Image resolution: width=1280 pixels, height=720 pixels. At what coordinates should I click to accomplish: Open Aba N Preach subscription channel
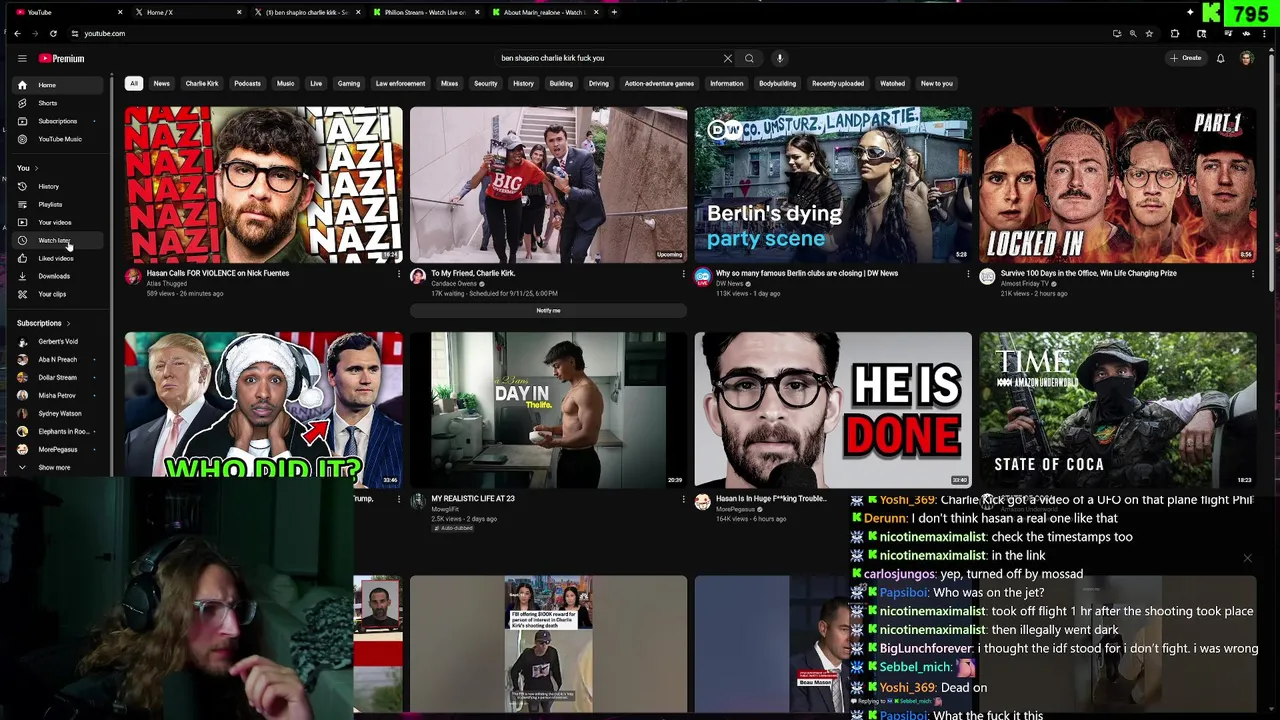click(57, 359)
